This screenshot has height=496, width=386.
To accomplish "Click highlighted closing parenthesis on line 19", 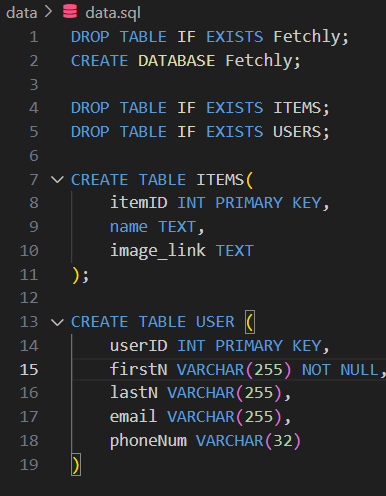I will click(x=76, y=465).
